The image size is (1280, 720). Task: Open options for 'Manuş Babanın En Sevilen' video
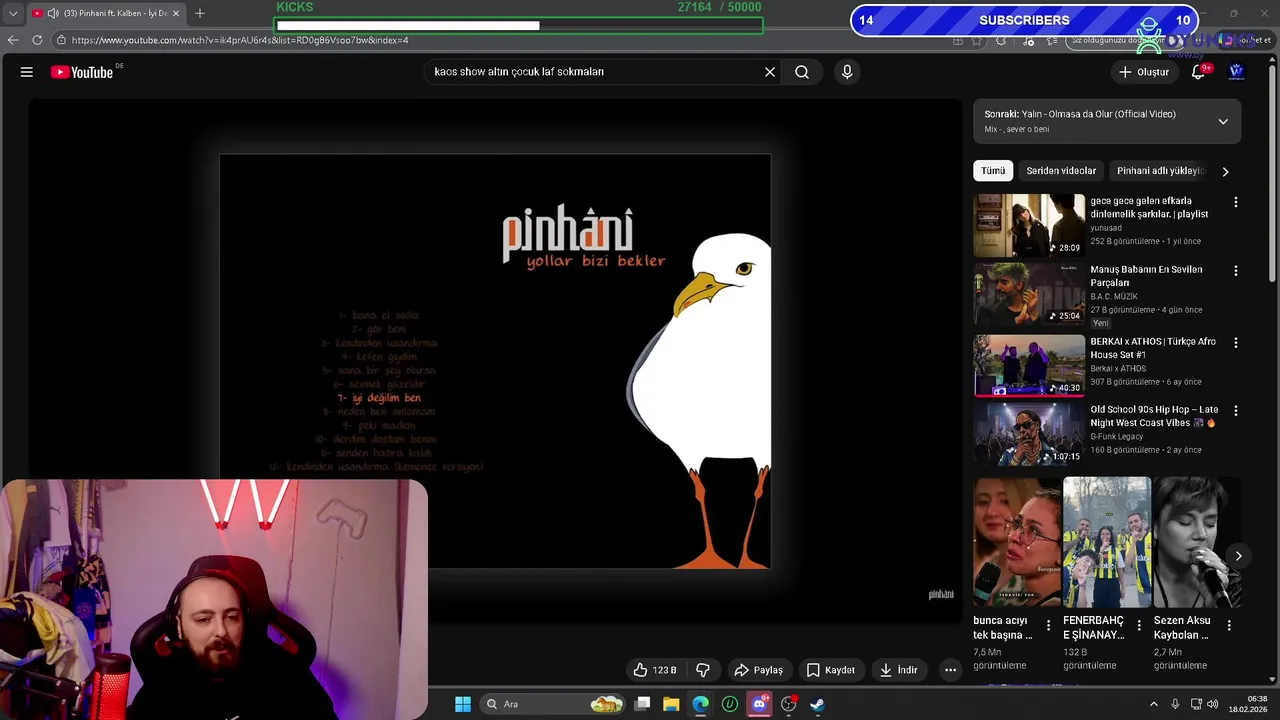pyautogui.click(x=1235, y=271)
